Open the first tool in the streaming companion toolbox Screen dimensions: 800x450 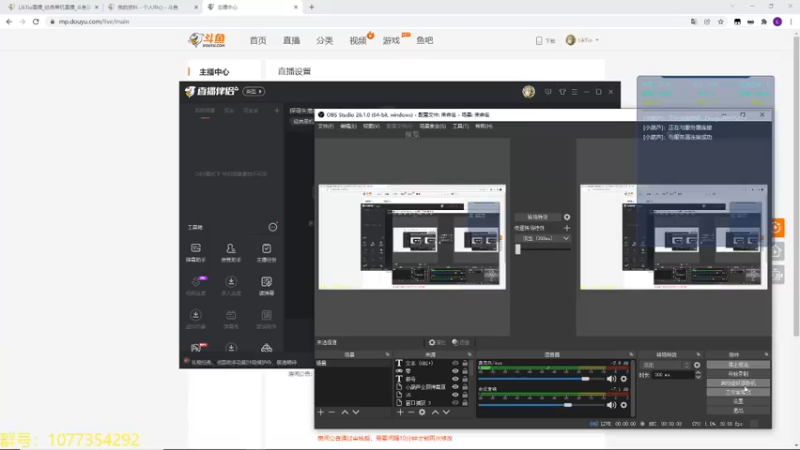click(x=195, y=252)
